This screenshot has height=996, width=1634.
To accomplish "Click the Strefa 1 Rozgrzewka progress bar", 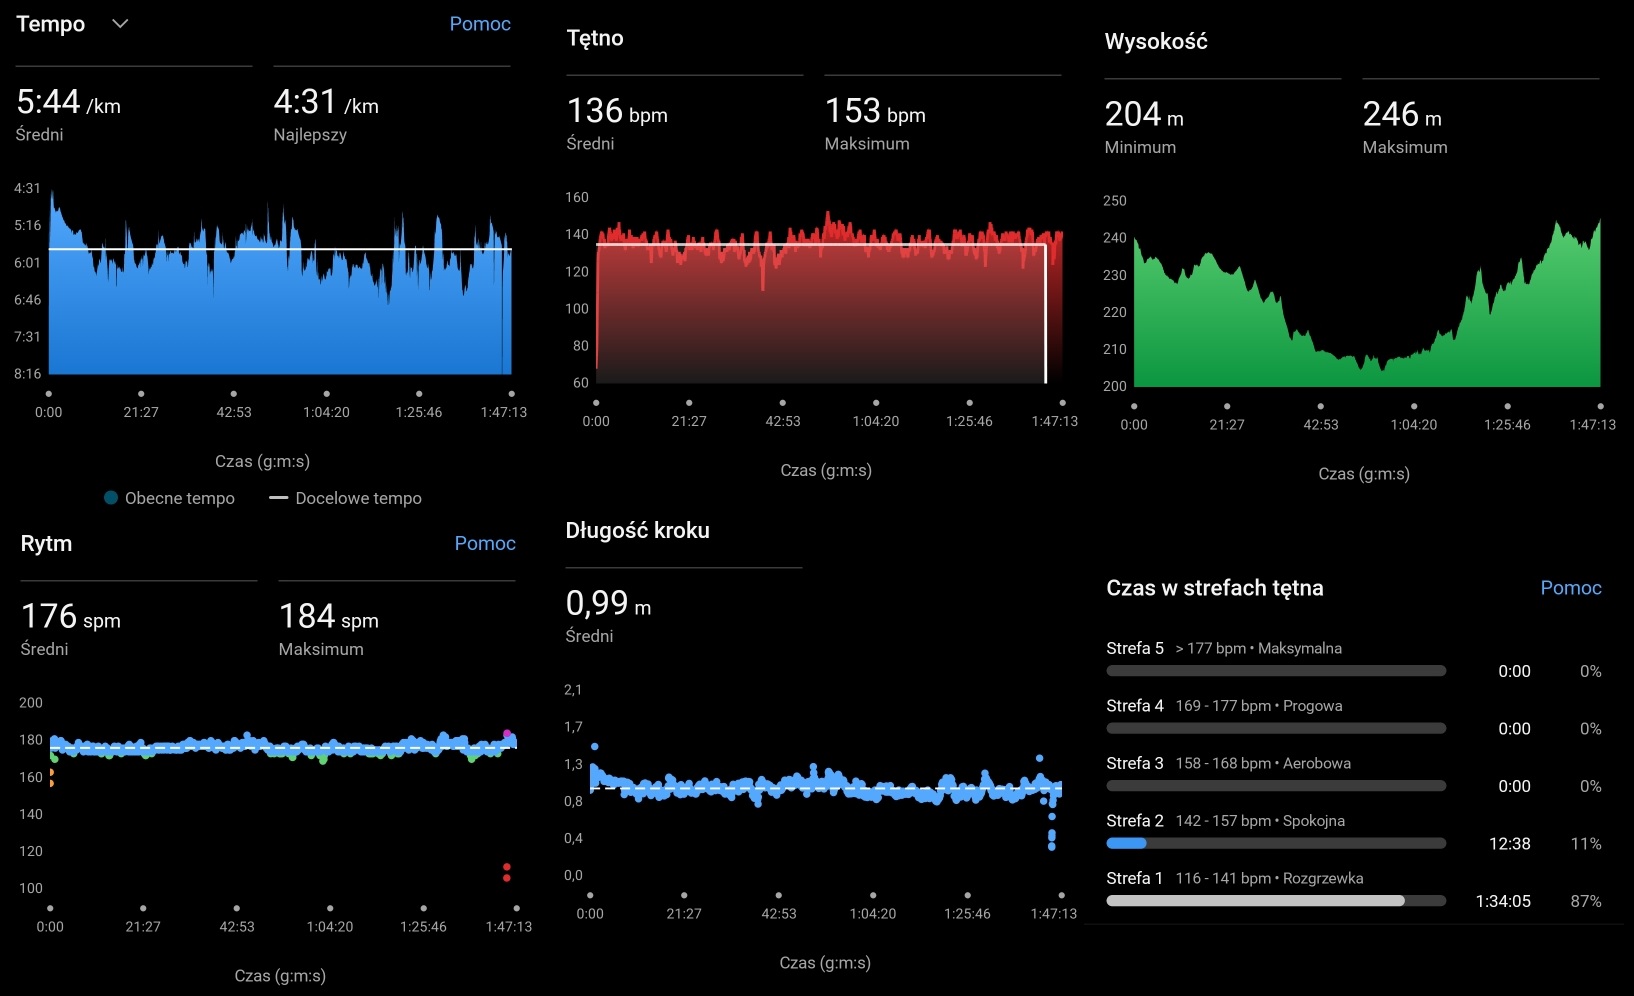I will pyautogui.click(x=1275, y=901).
